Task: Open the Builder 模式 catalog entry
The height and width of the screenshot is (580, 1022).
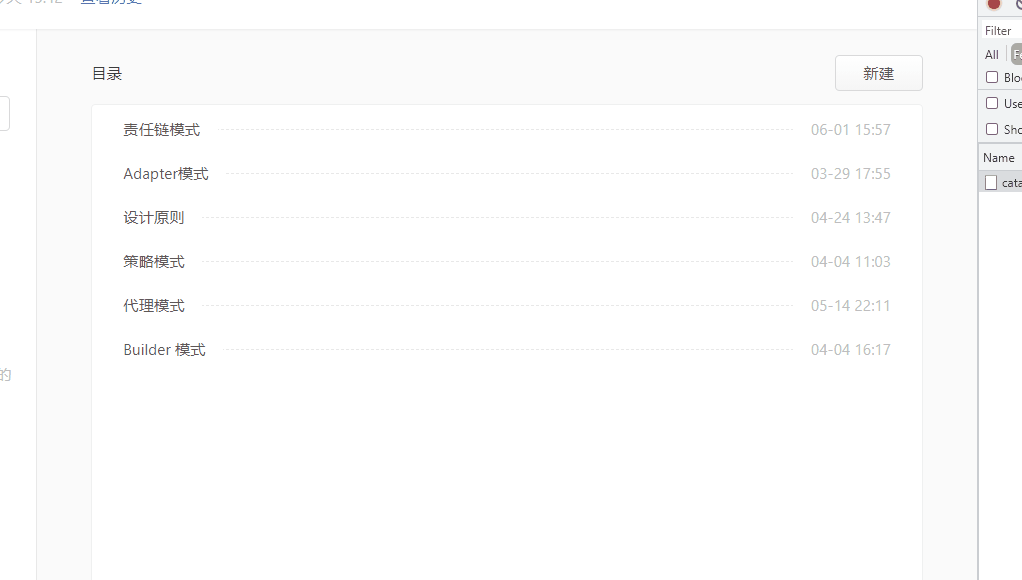Action: click(x=164, y=350)
